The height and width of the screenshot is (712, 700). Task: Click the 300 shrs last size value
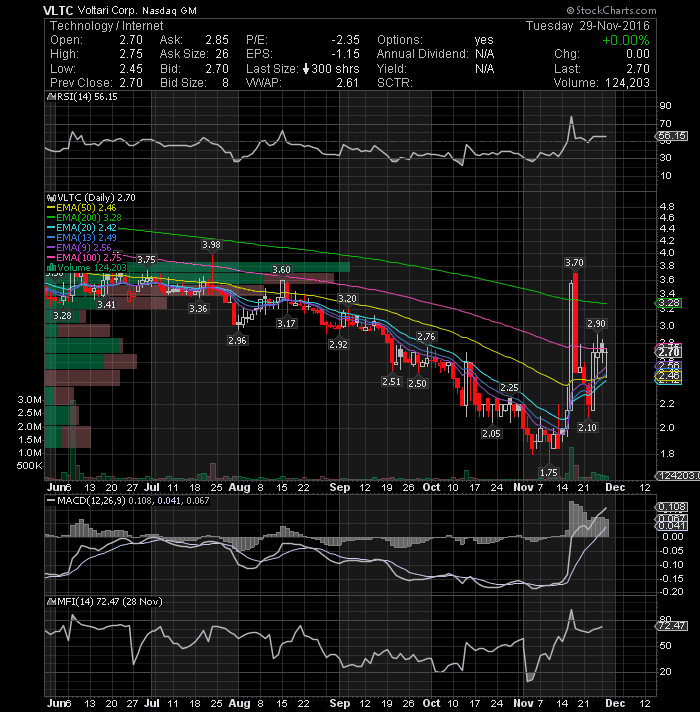(335, 69)
